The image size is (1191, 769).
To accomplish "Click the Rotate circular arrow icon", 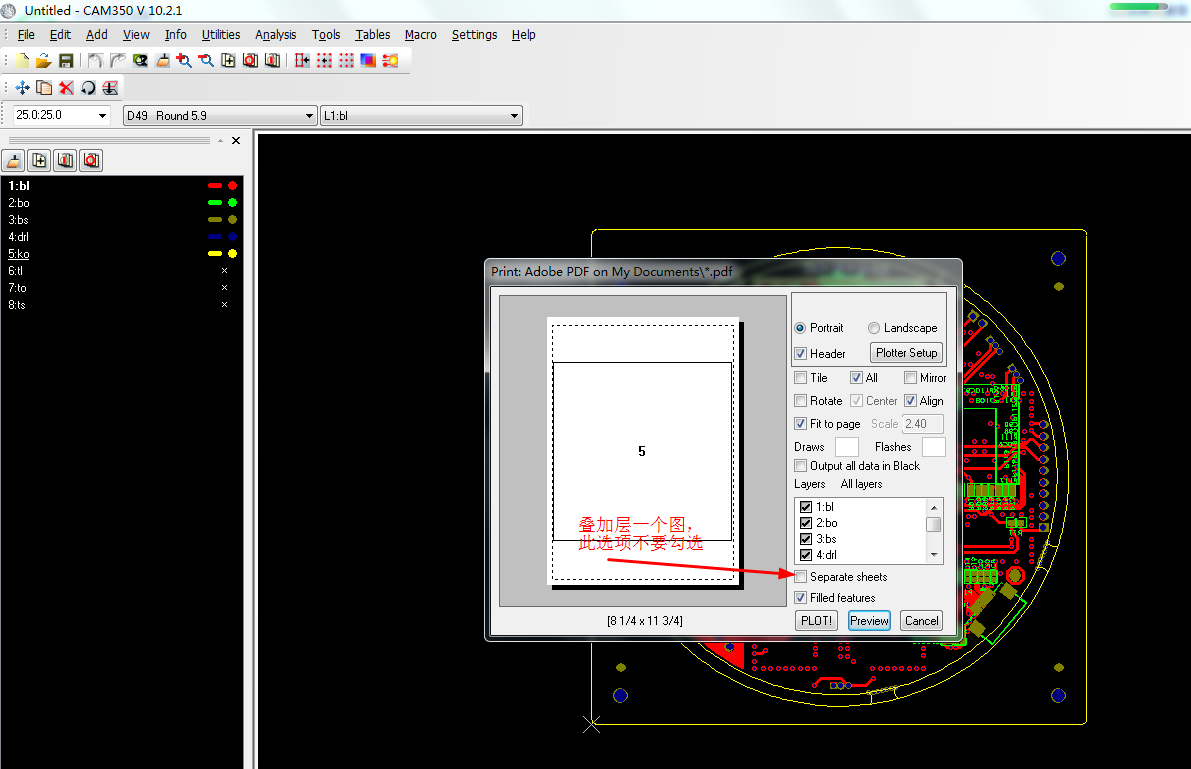I will (x=88, y=88).
